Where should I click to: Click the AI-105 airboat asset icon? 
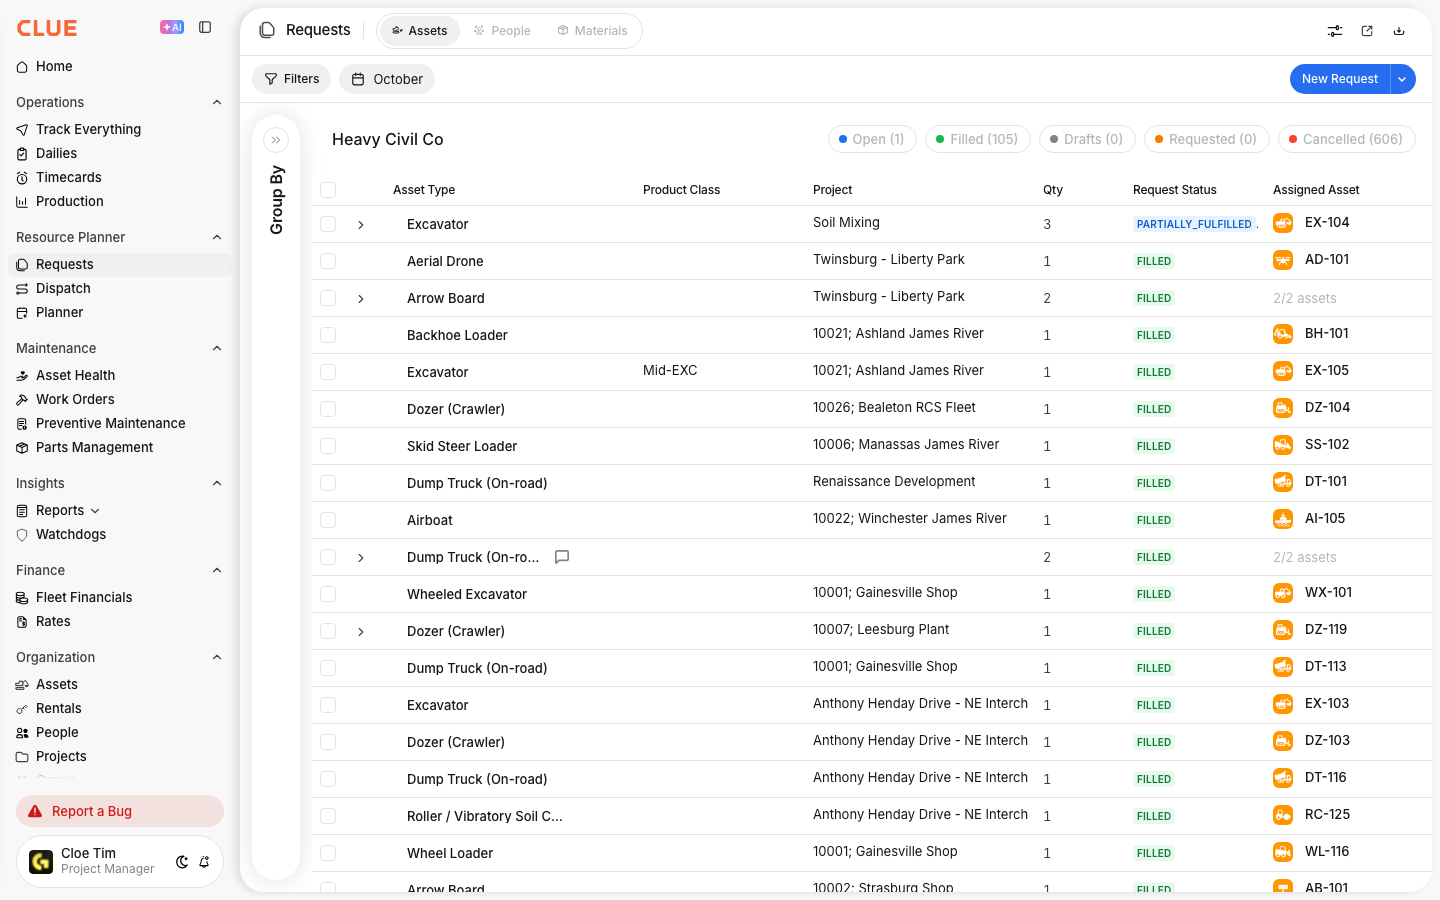pos(1283,519)
